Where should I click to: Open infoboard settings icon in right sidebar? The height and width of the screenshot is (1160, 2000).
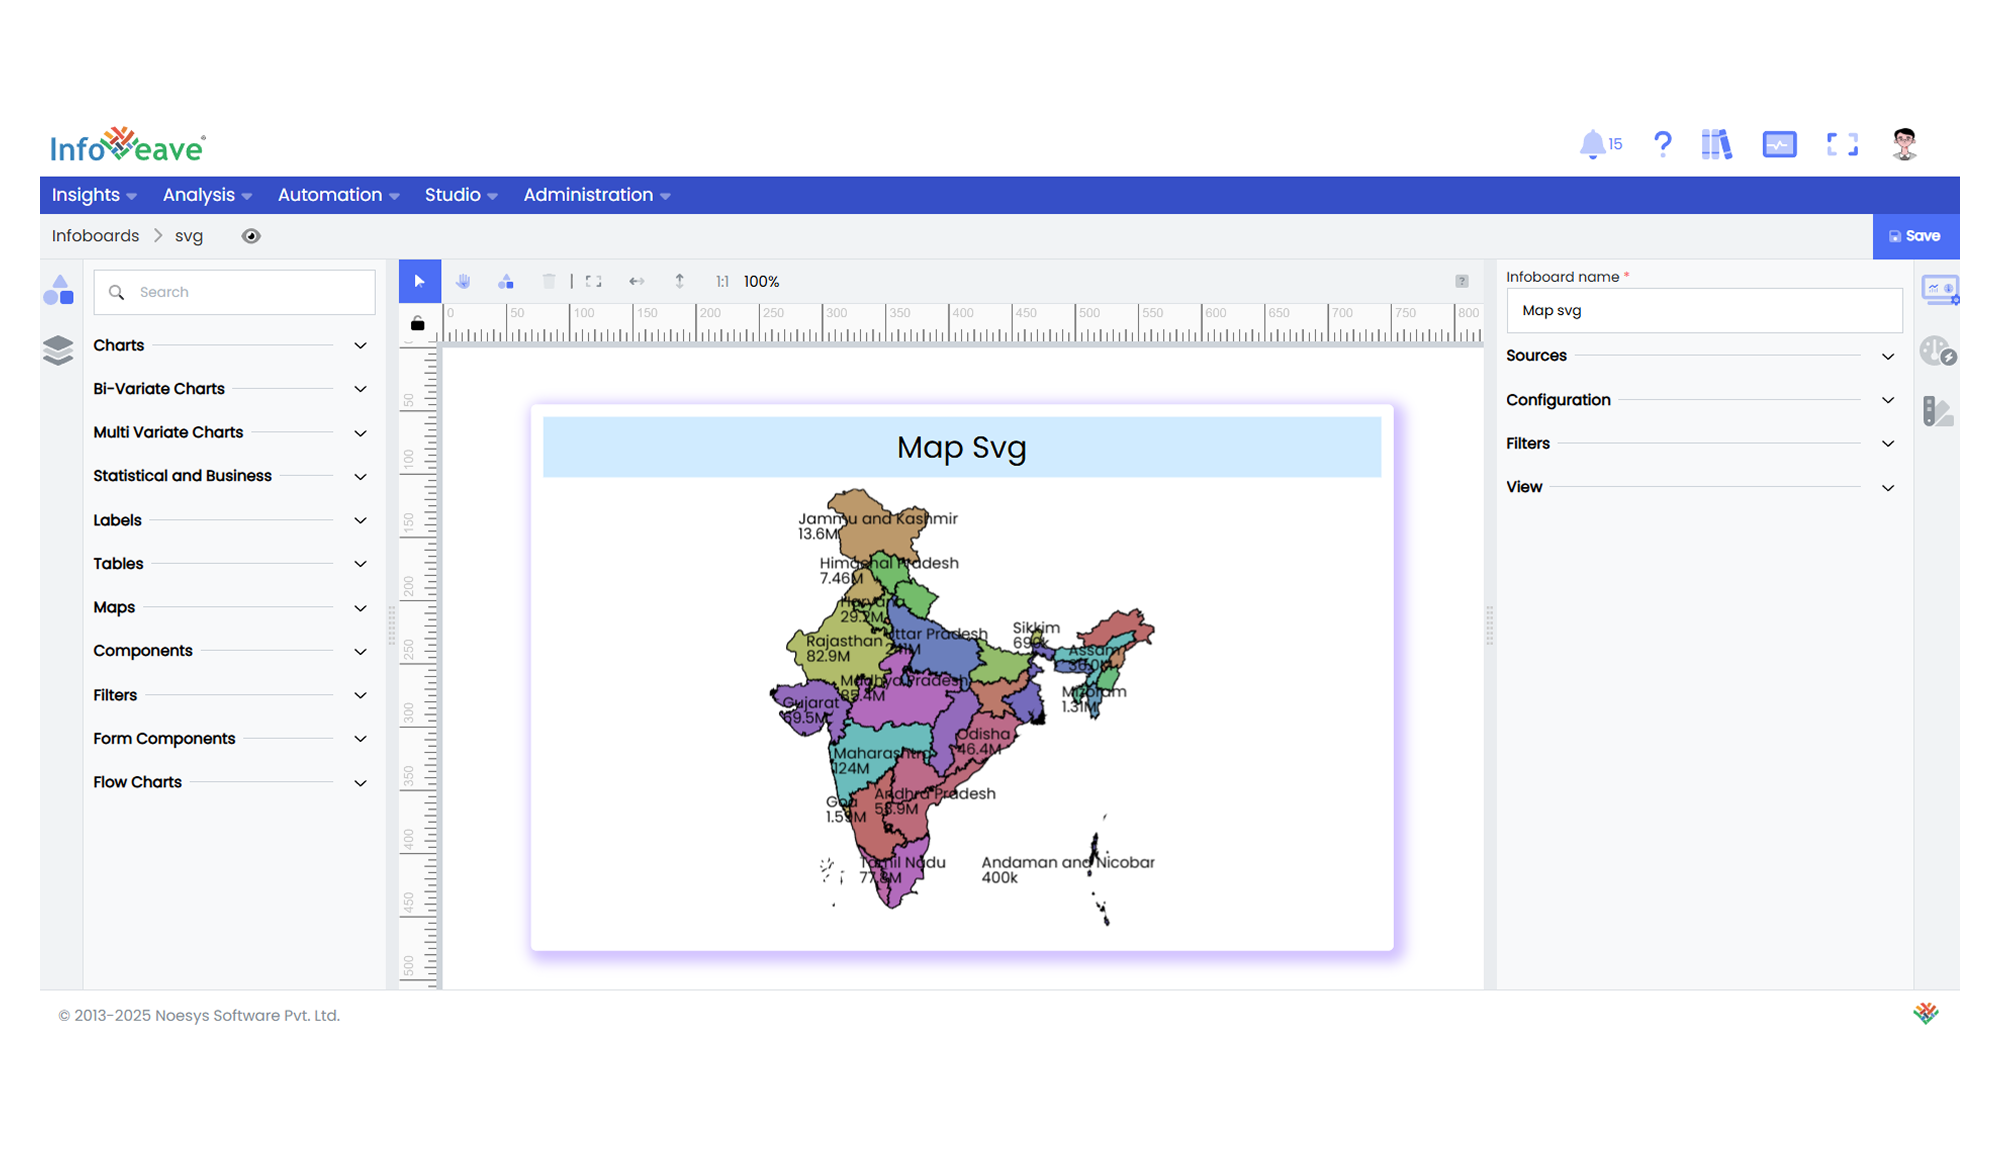[x=1939, y=291]
